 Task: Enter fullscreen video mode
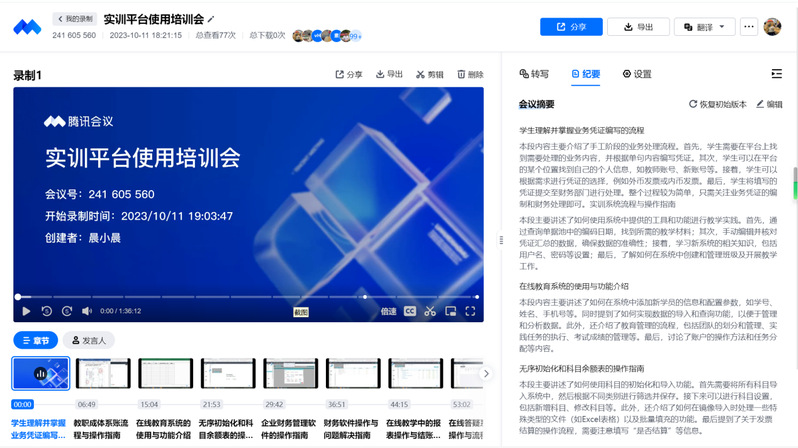click(471, 311)
